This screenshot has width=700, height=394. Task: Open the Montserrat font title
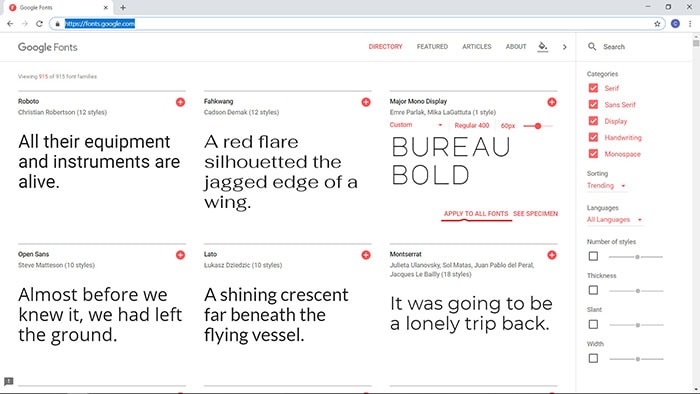click(405, 254)
